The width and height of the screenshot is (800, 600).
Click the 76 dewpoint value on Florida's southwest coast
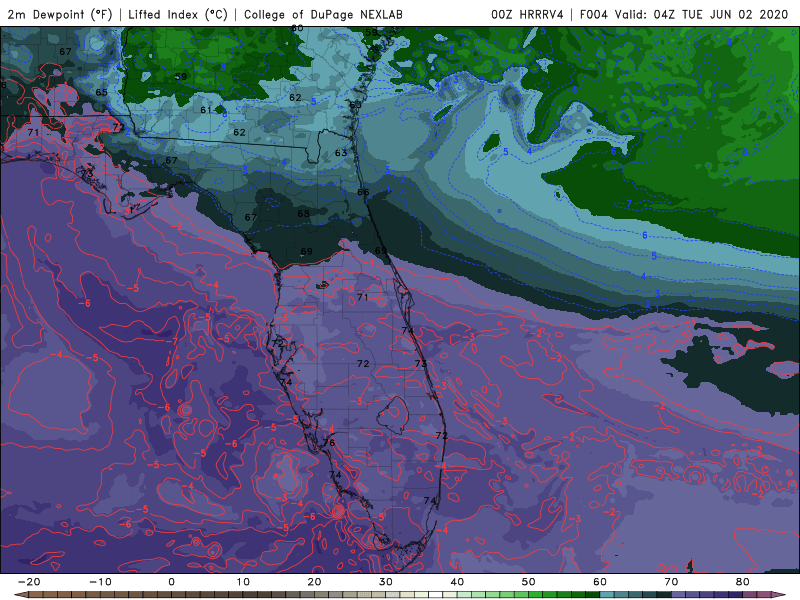coord(329,442)
